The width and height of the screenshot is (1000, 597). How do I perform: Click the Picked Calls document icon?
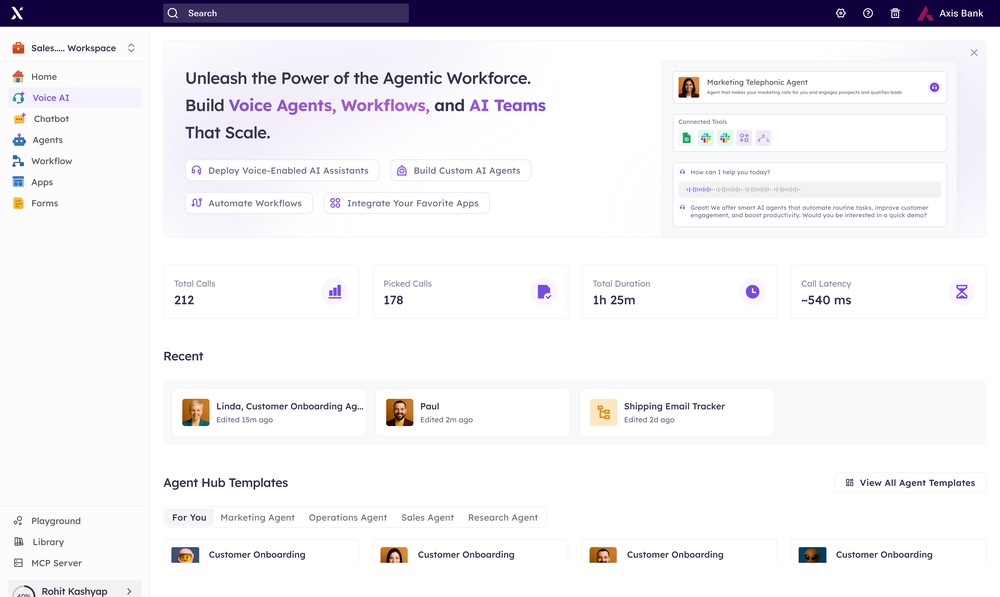(544, 291)
